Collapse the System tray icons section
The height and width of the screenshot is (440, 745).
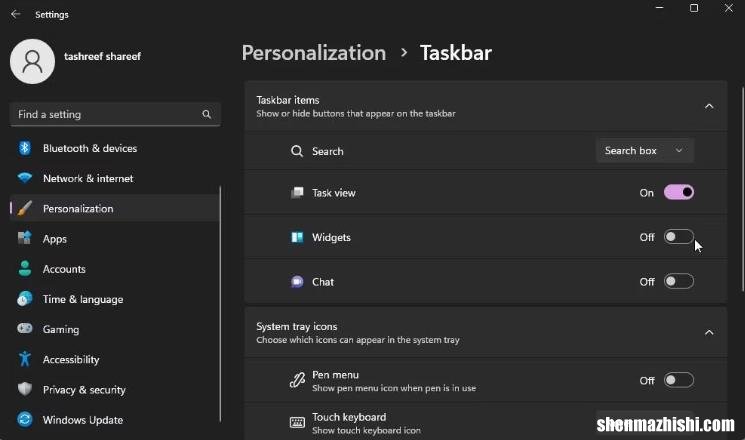pyautogui.click(x=709, y=333)
